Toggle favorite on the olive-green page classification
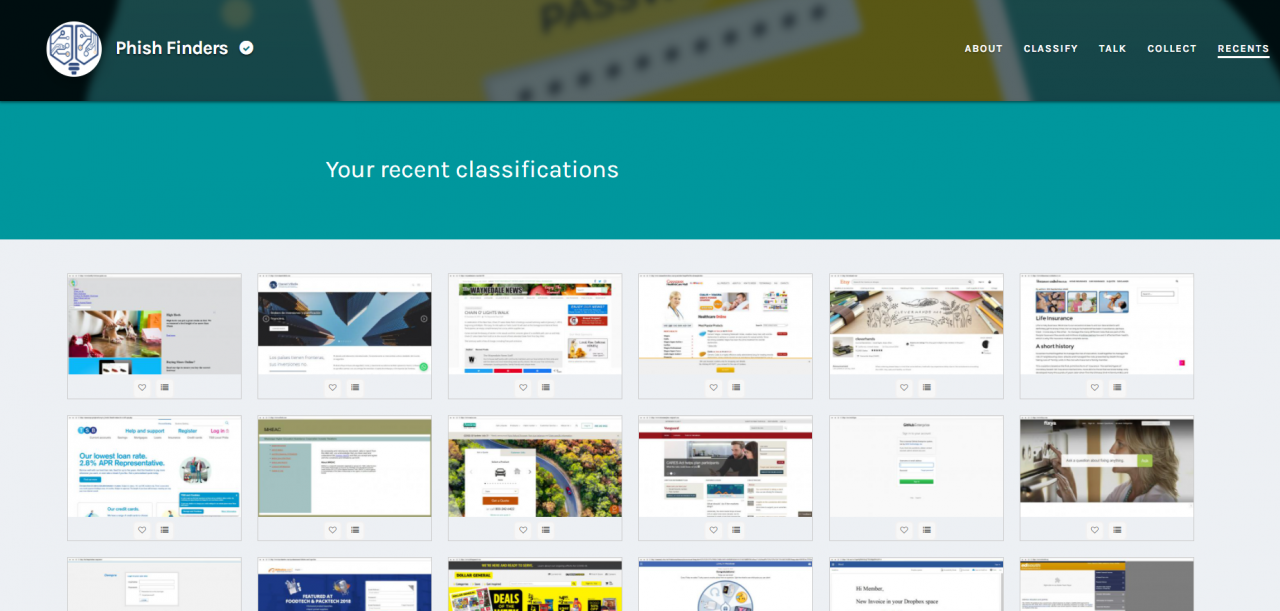Screen dimensions: 1280x611 coord(332,530)
